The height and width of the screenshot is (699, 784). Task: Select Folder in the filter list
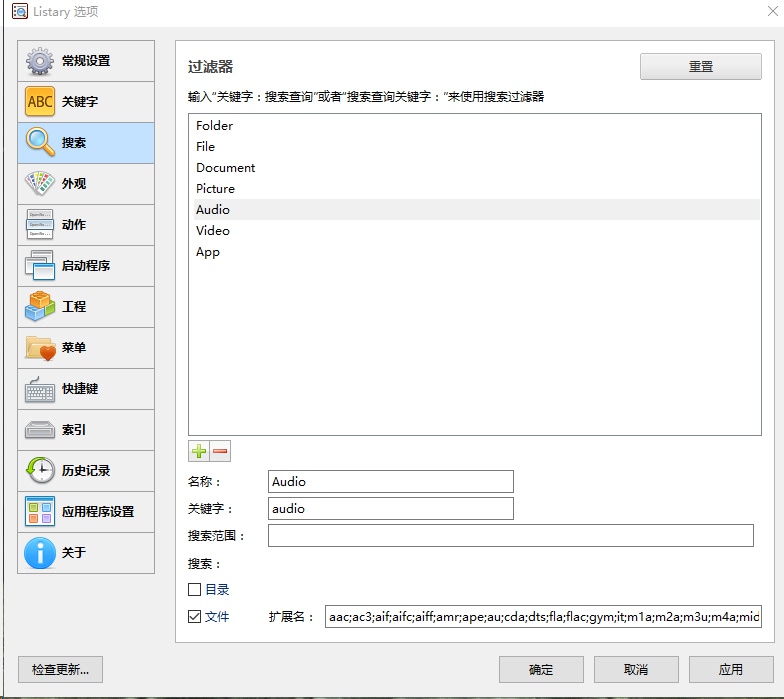point(476,126)
